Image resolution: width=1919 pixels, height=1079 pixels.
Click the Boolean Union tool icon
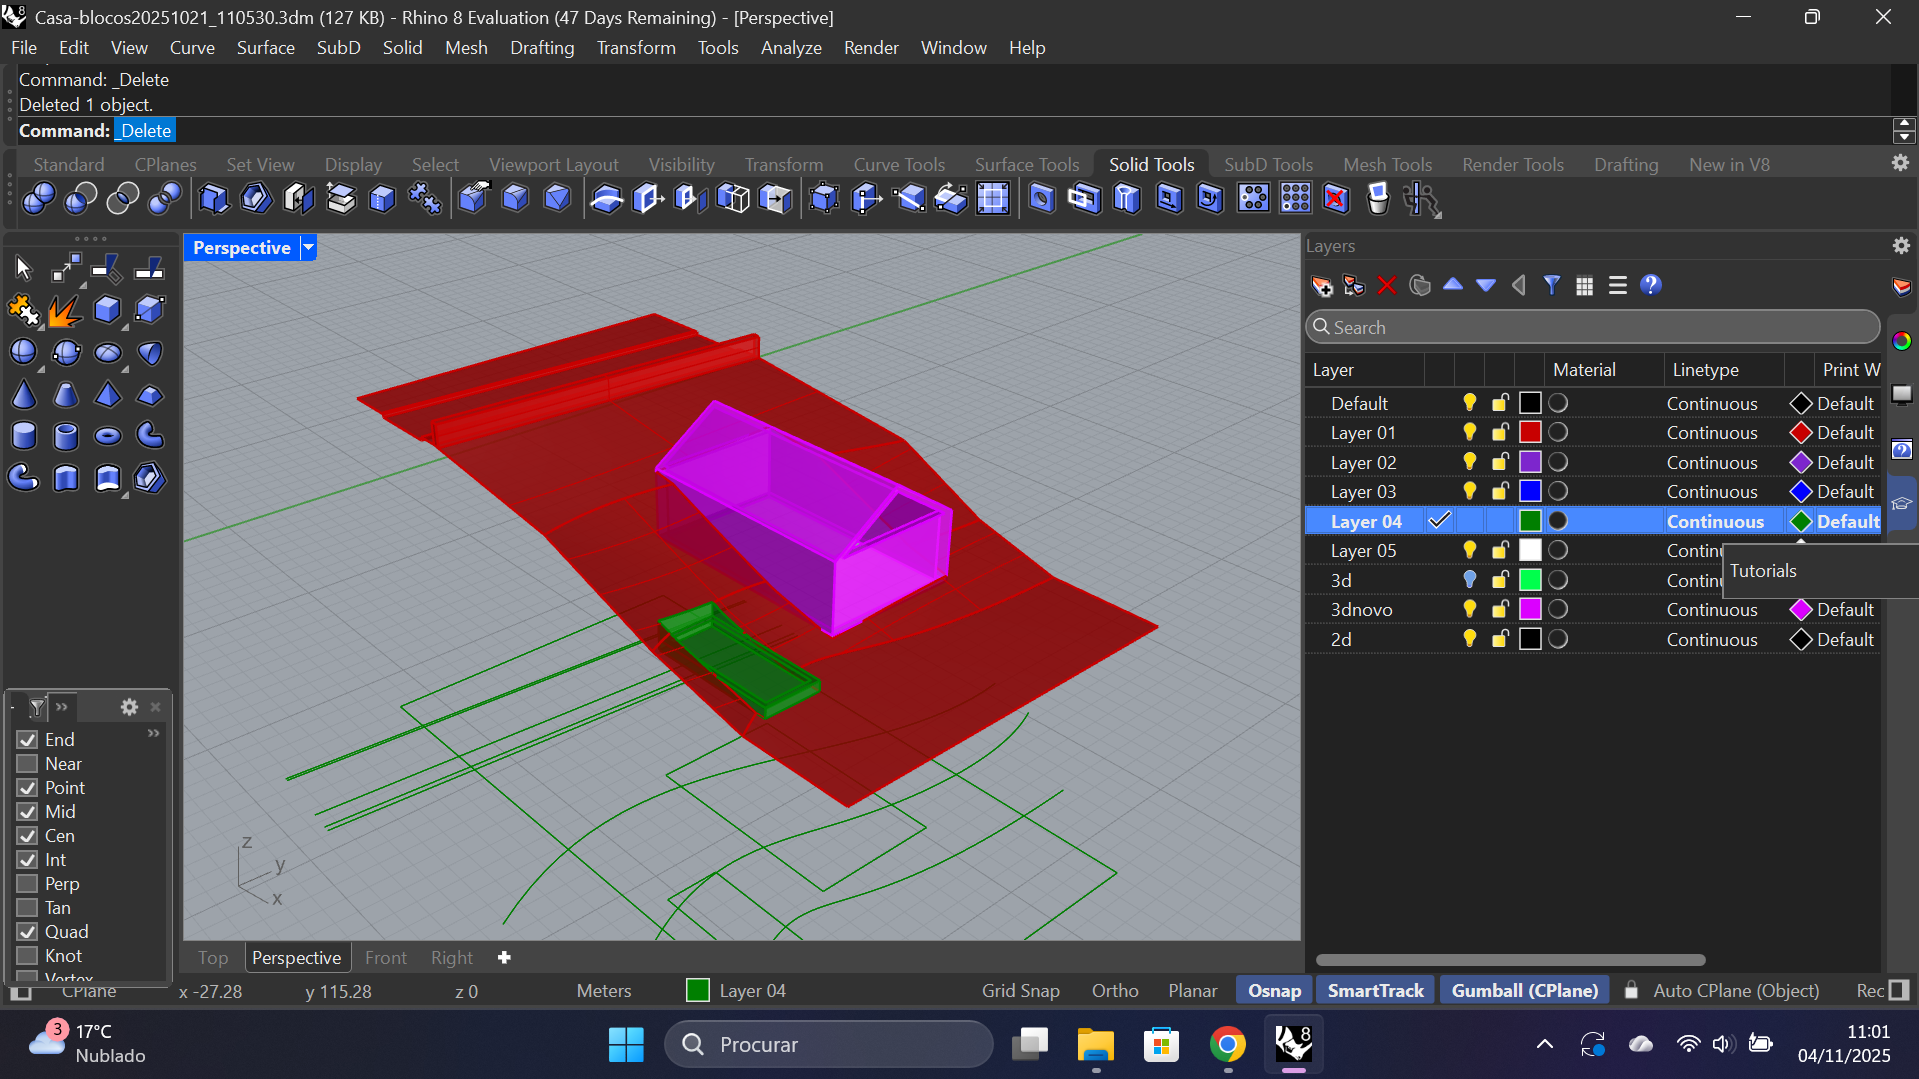coord(39,199)
